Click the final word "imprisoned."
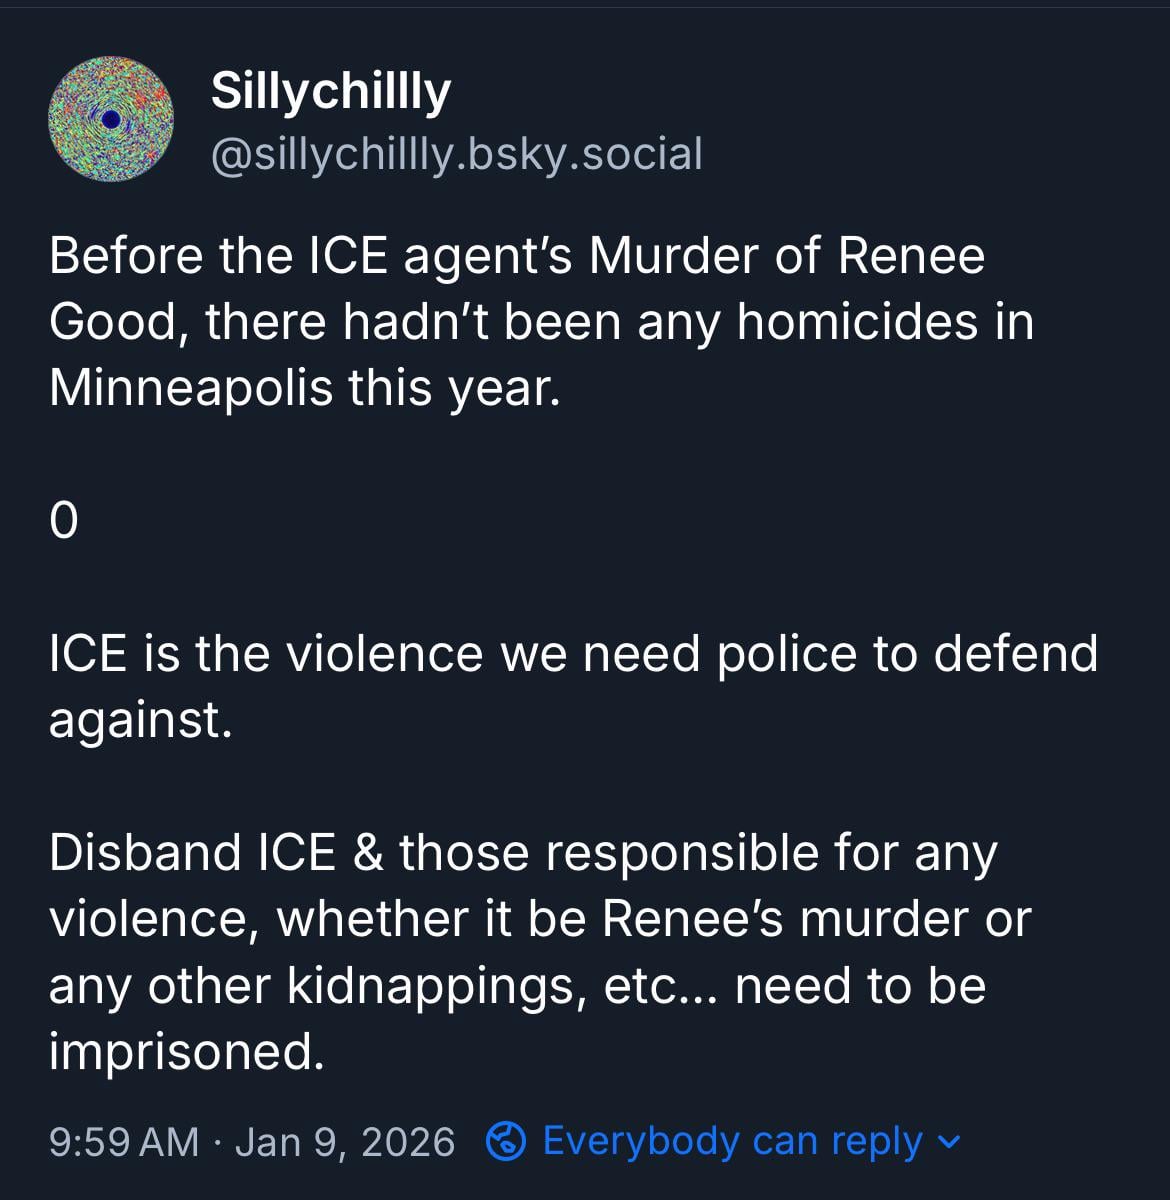 187,1051
